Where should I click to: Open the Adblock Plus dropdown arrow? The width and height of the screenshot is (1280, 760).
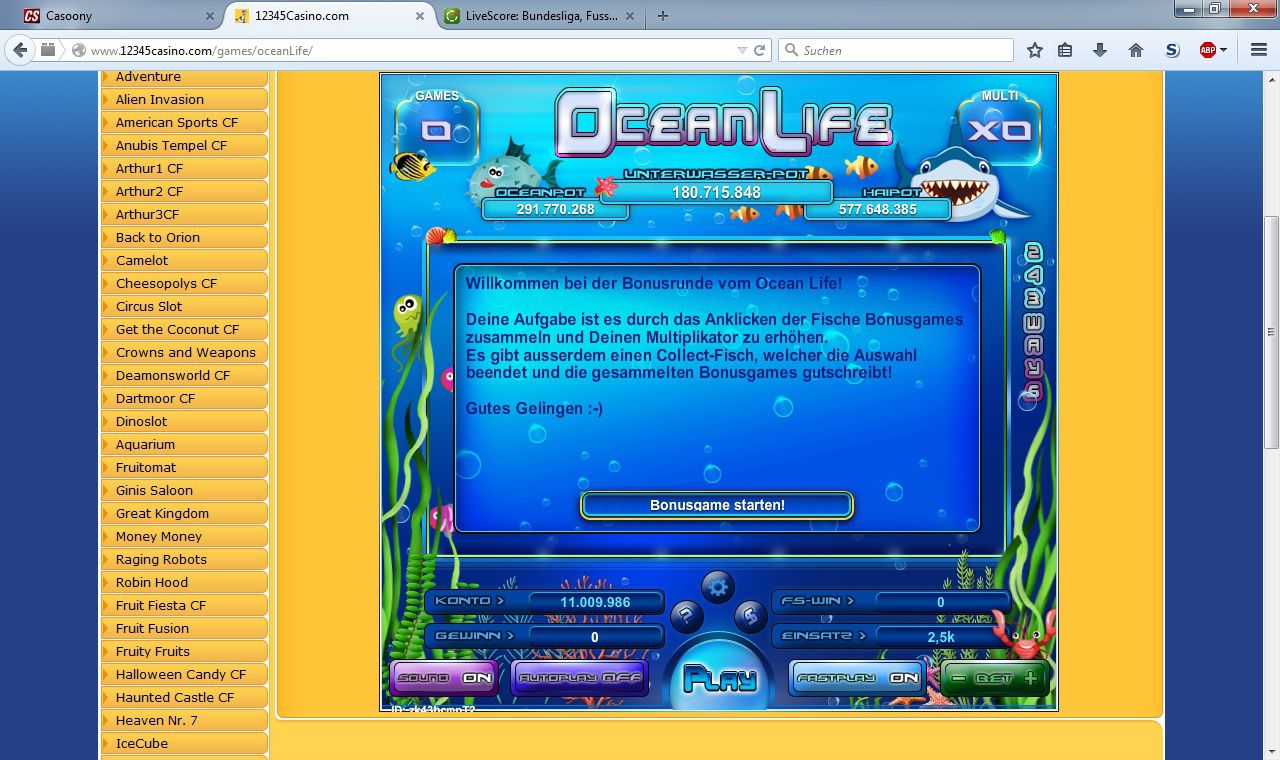pos(1223,50)
